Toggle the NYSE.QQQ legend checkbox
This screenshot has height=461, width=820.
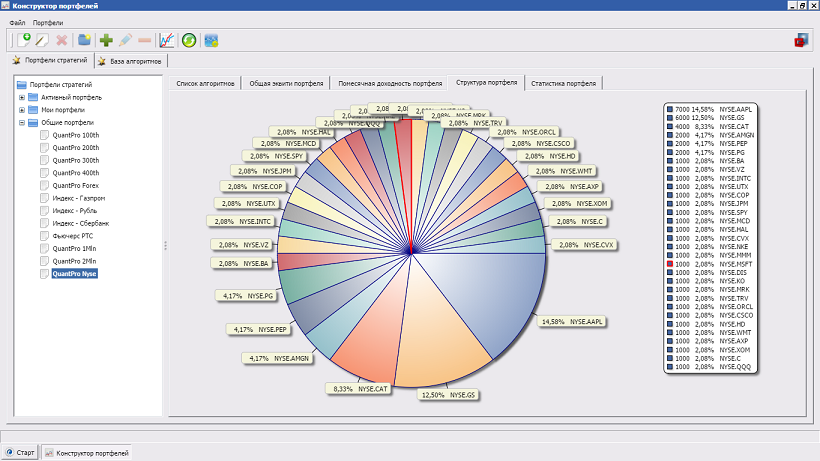click(670, 367)
